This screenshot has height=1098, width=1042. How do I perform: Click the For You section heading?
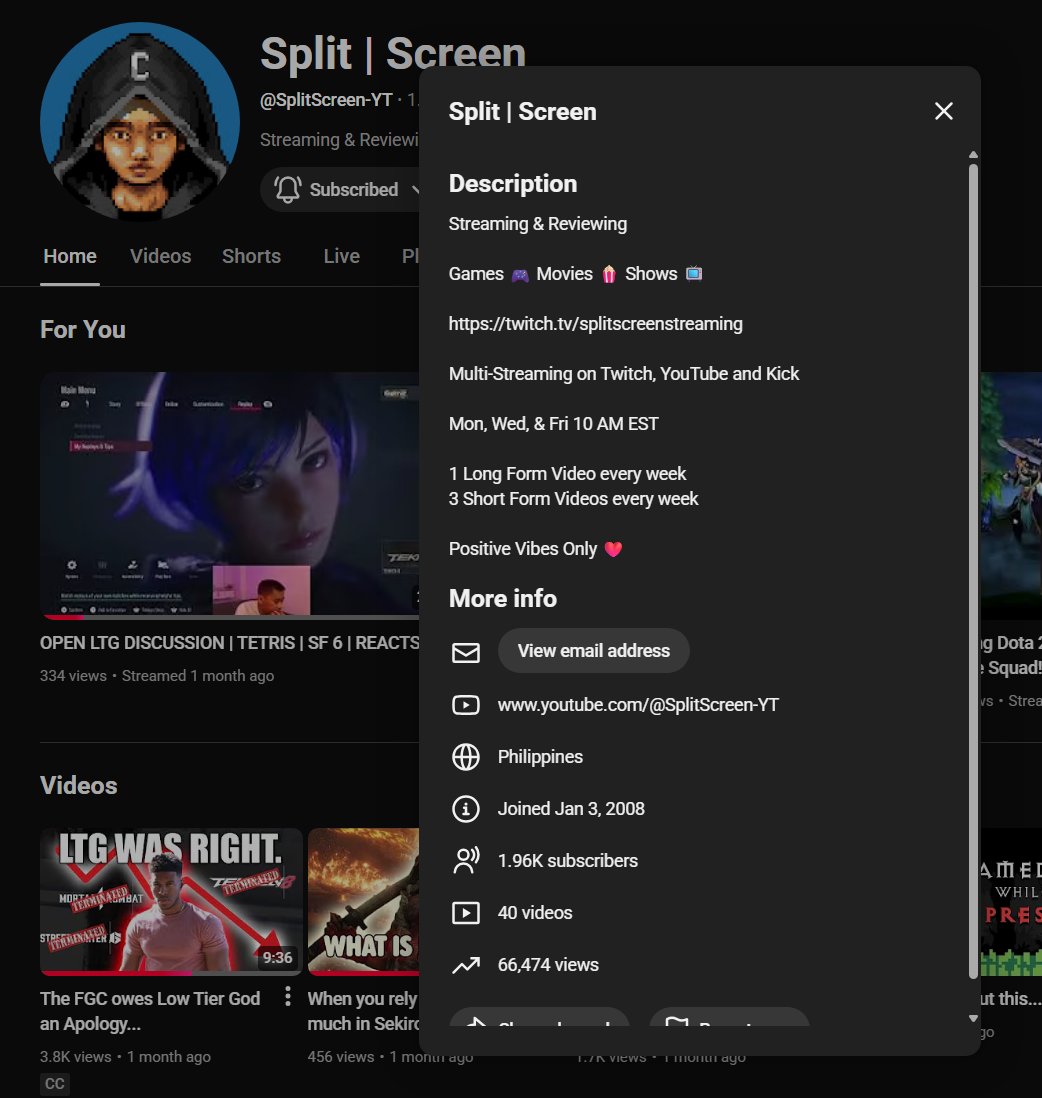click(x=83, y=329)
